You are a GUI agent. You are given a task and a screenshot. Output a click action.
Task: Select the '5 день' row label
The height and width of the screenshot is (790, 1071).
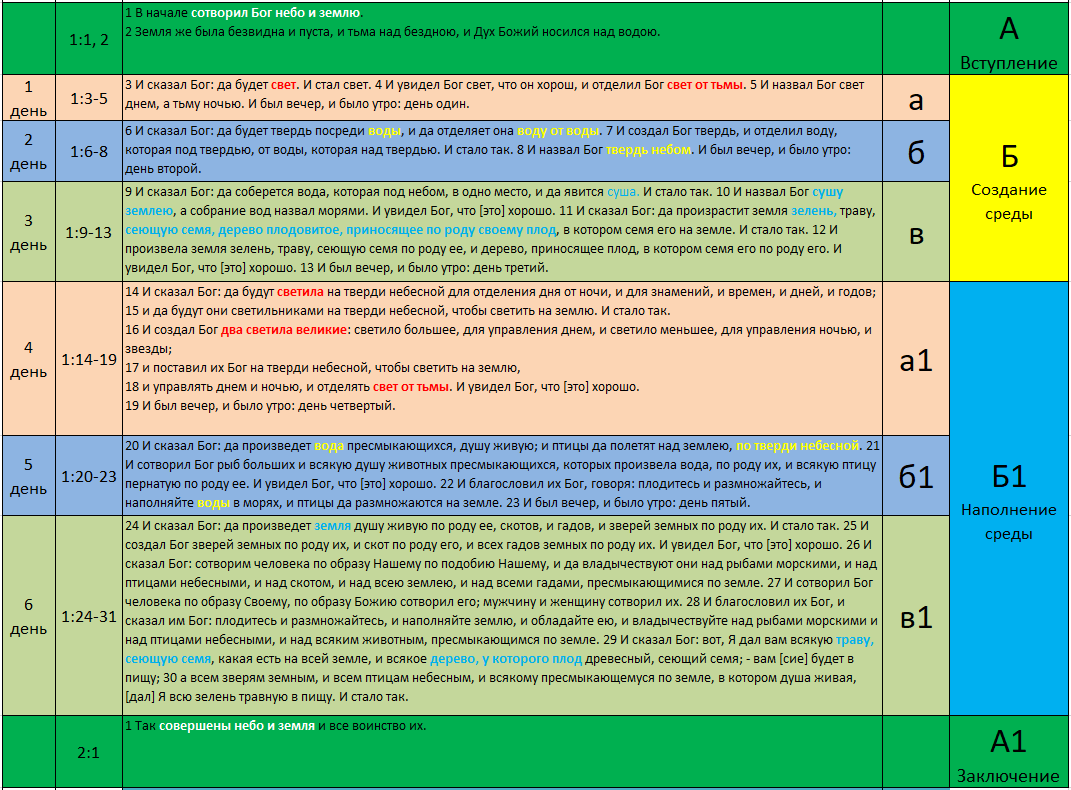(x=28, y=476)
